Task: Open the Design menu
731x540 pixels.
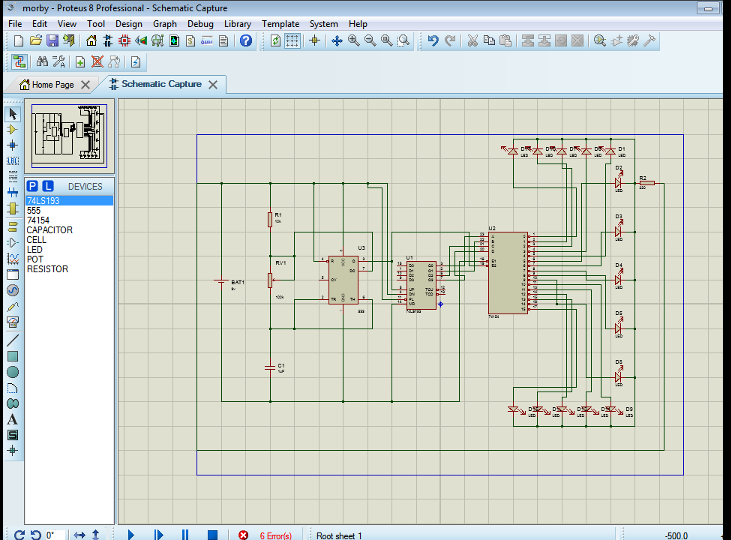Action: pyautogui.click(x=128, y=23)
